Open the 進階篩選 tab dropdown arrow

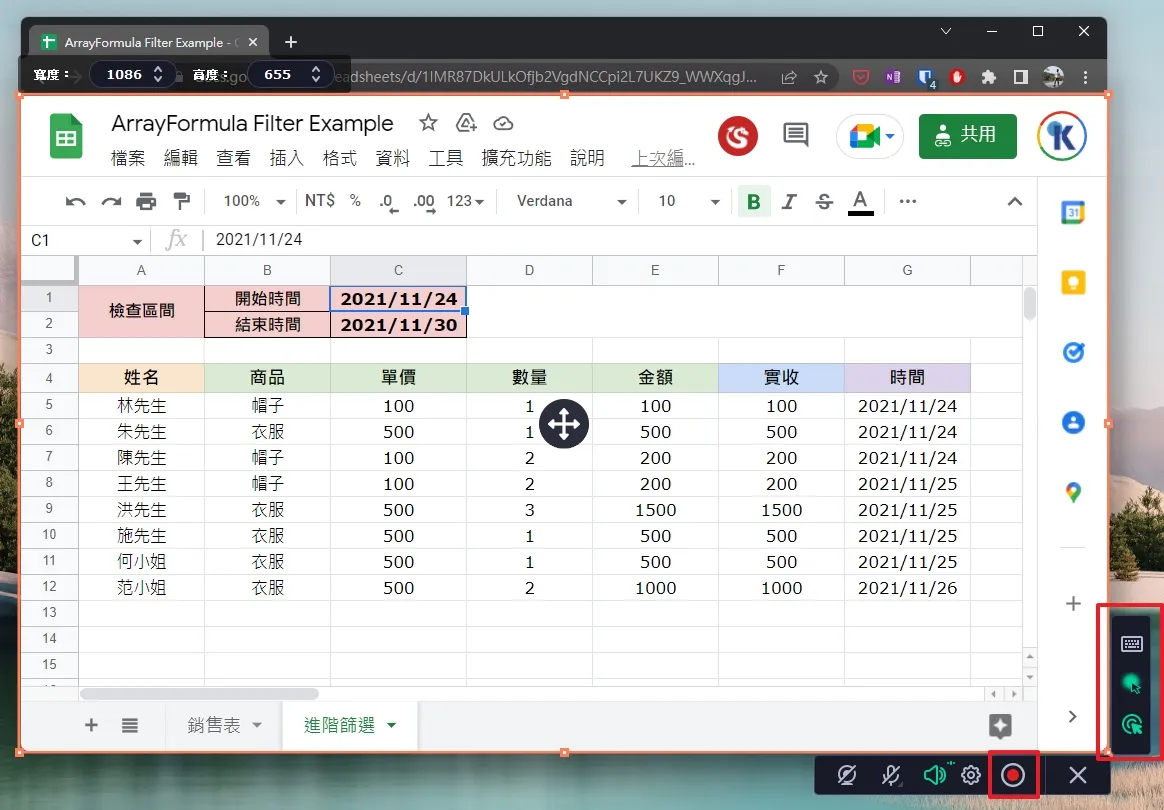(391, 725)
